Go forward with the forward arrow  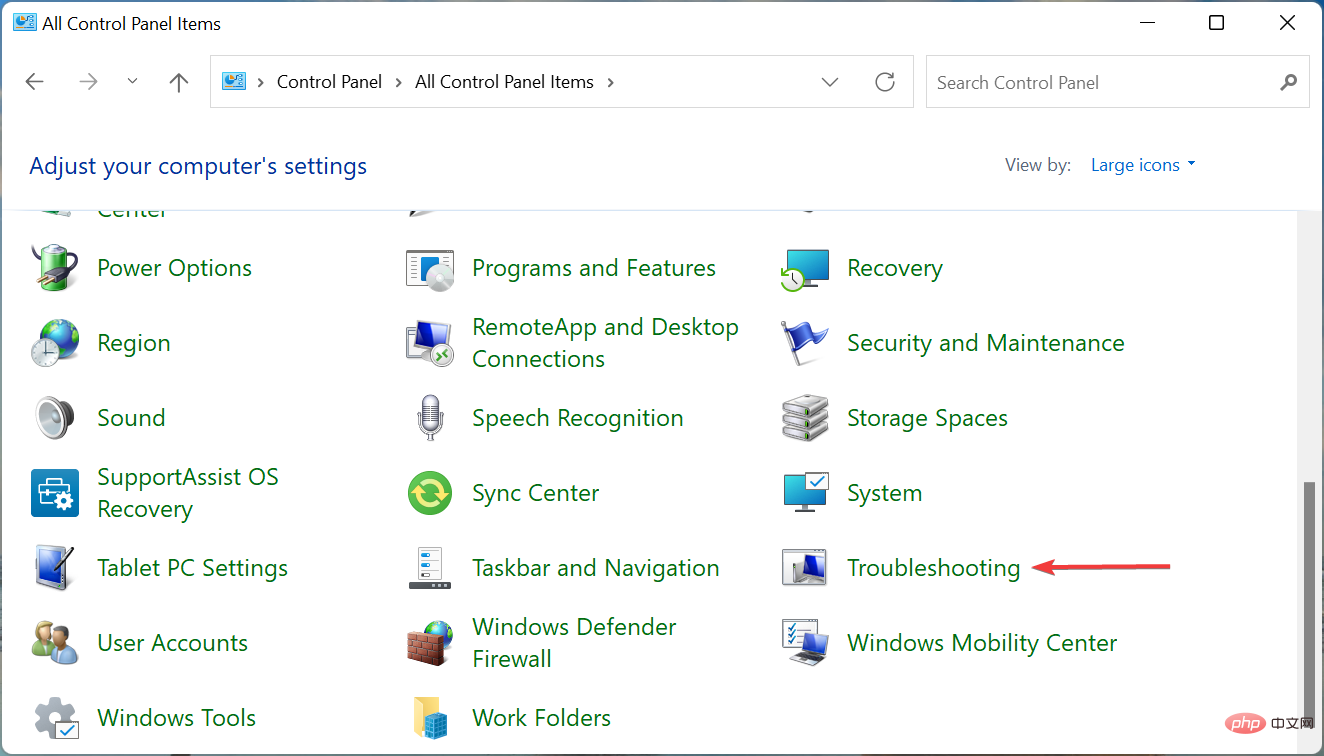point(88,82)
